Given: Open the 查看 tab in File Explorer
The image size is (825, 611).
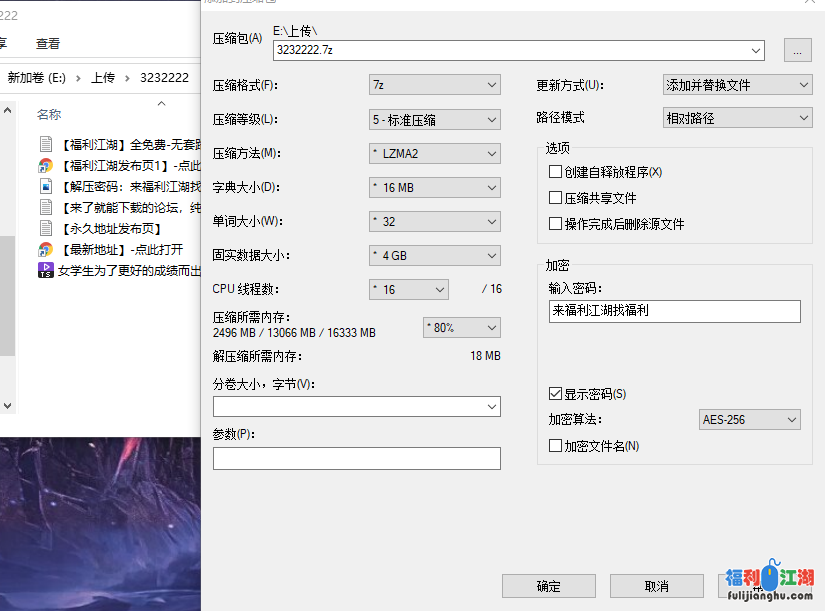Looking at the screenshot, I should click(48, 43).
